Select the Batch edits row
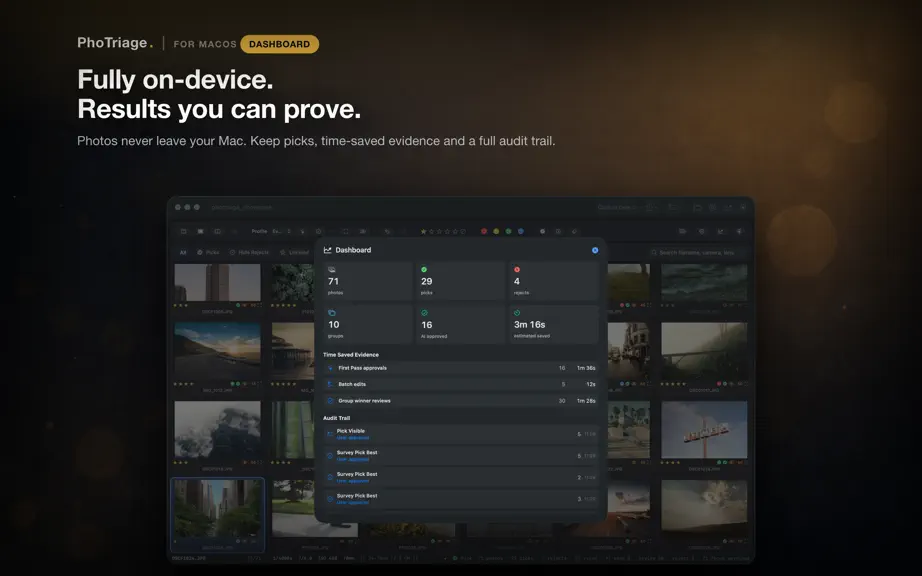 pyautogui.click(x=460, y=384)
